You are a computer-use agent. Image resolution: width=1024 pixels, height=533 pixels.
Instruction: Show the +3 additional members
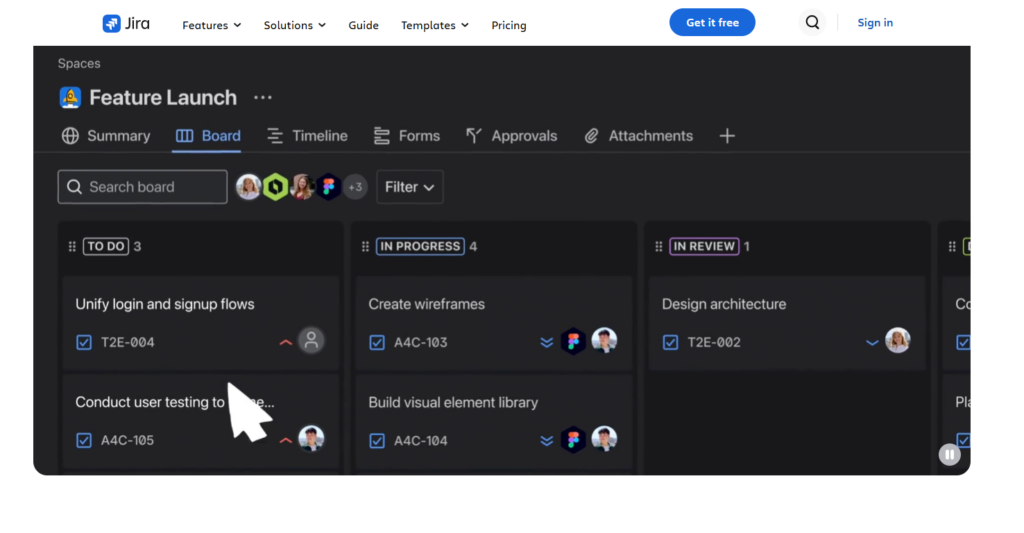click(355, 187)
